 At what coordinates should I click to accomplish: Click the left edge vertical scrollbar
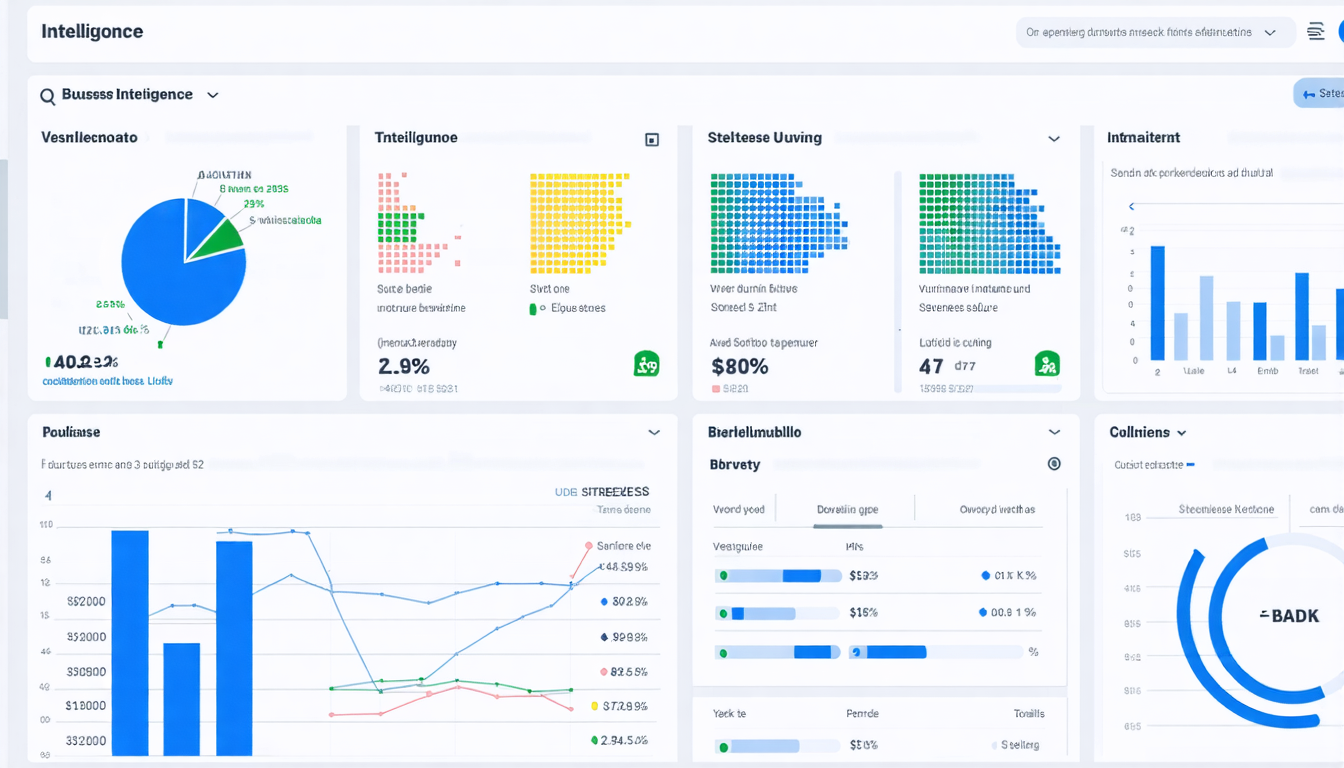click(3, 237)
